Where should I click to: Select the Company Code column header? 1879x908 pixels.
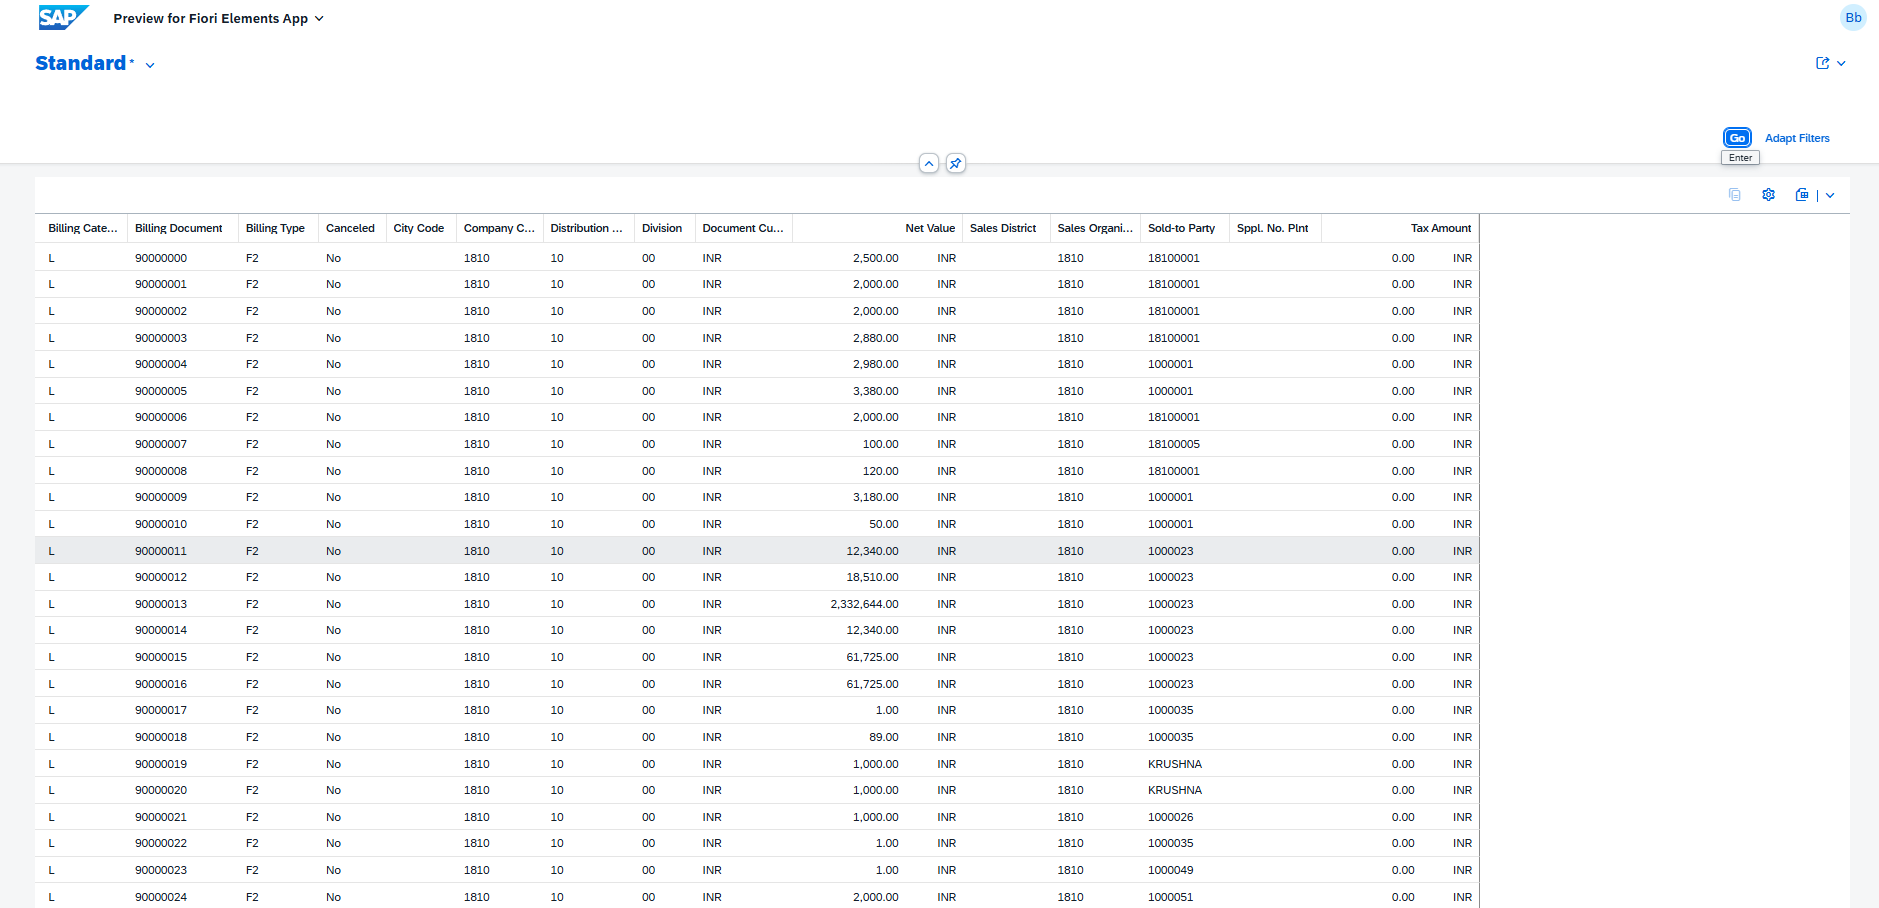tap(499, 228)
